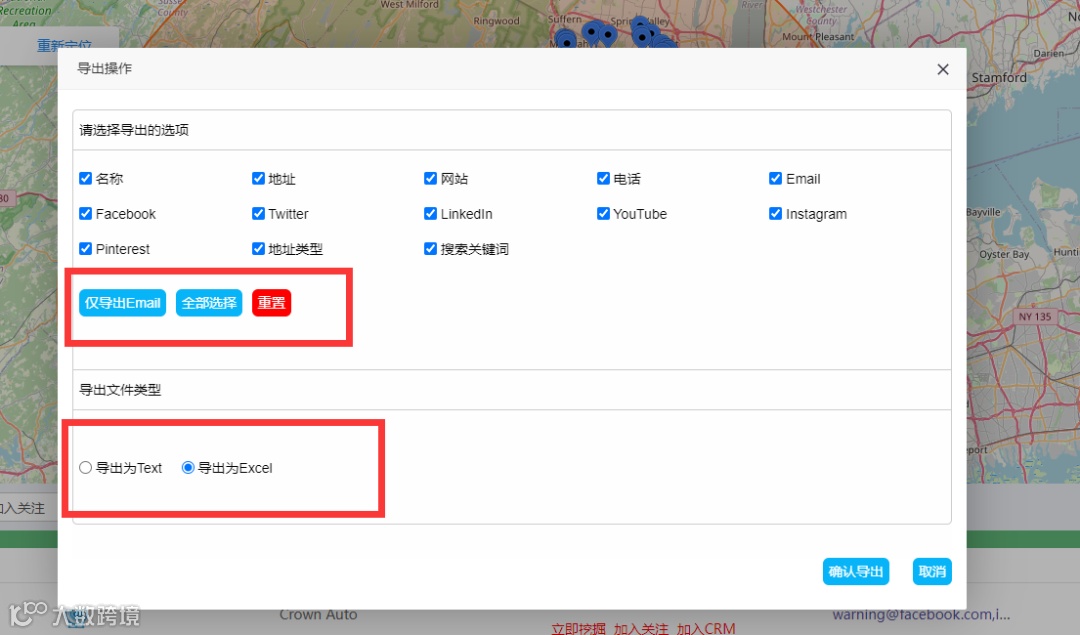
Task: Click the Oyster Bay map label
Action: coord(1004,254)
